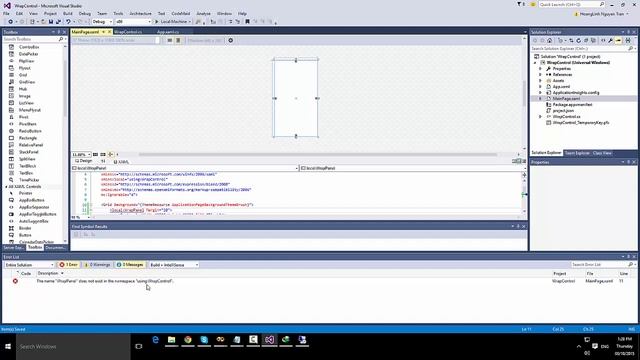The width and height of the screenshot is (640, 360).
Task: Click the Sync with Active Document icon
Action: coord(571,40)
